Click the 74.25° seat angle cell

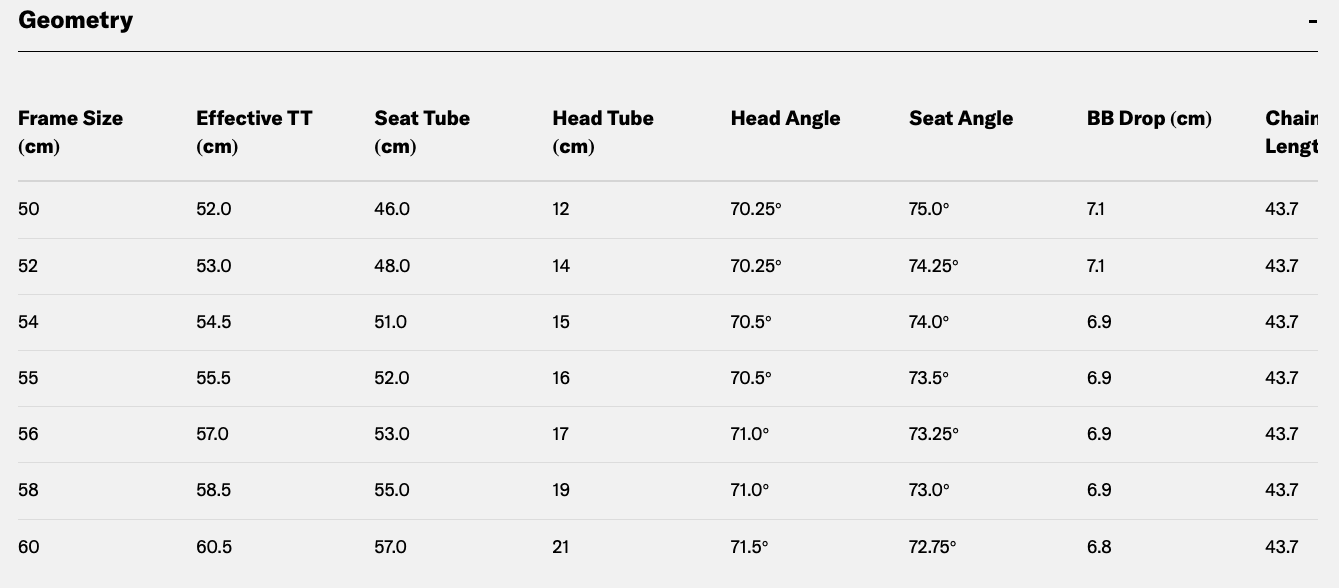tap(933, 266)
